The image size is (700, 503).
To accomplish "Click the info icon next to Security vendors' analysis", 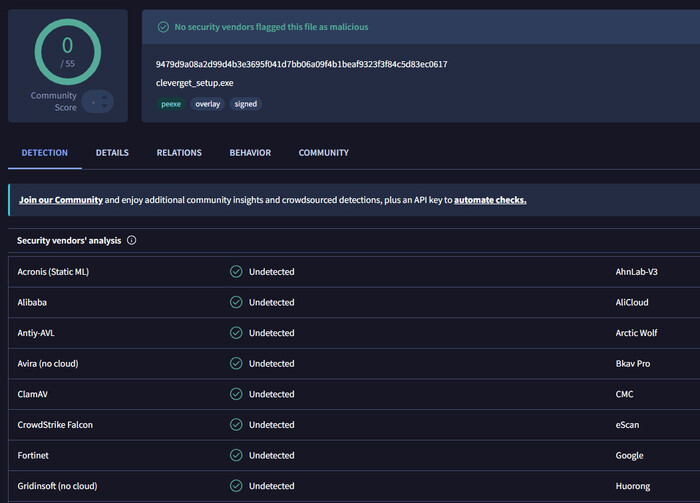I will 131,240.
